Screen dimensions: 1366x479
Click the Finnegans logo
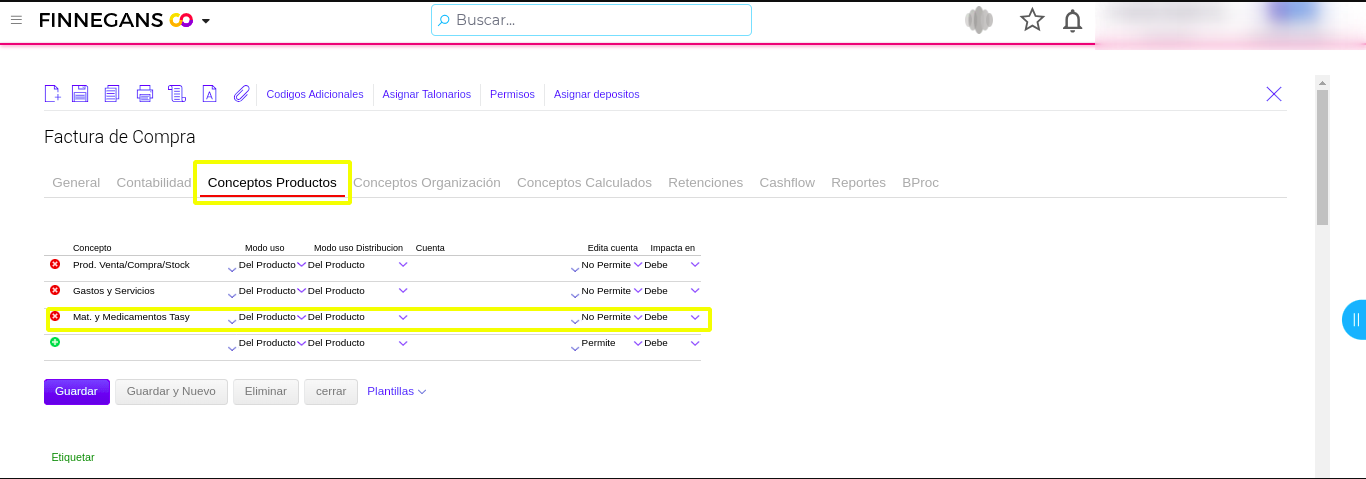tap(116, 20)
